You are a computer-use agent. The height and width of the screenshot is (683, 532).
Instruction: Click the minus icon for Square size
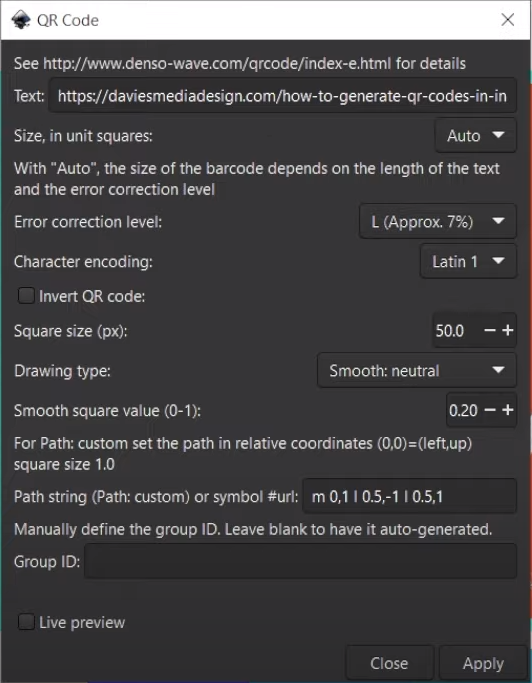click(490, 331)
